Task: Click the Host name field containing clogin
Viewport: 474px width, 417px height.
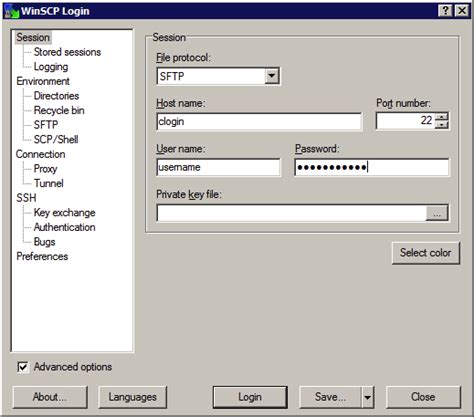Action: pyautogui.click(x=259, y=122)
